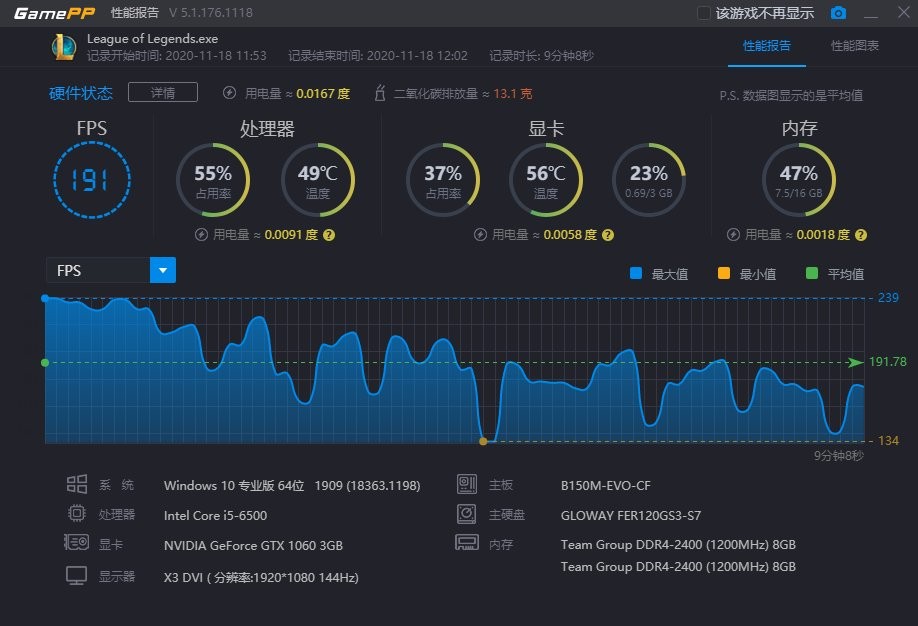918x626 pixels.
Task: Toggle the orange 最小值 legend marker
Action: [x=723, y=273]
